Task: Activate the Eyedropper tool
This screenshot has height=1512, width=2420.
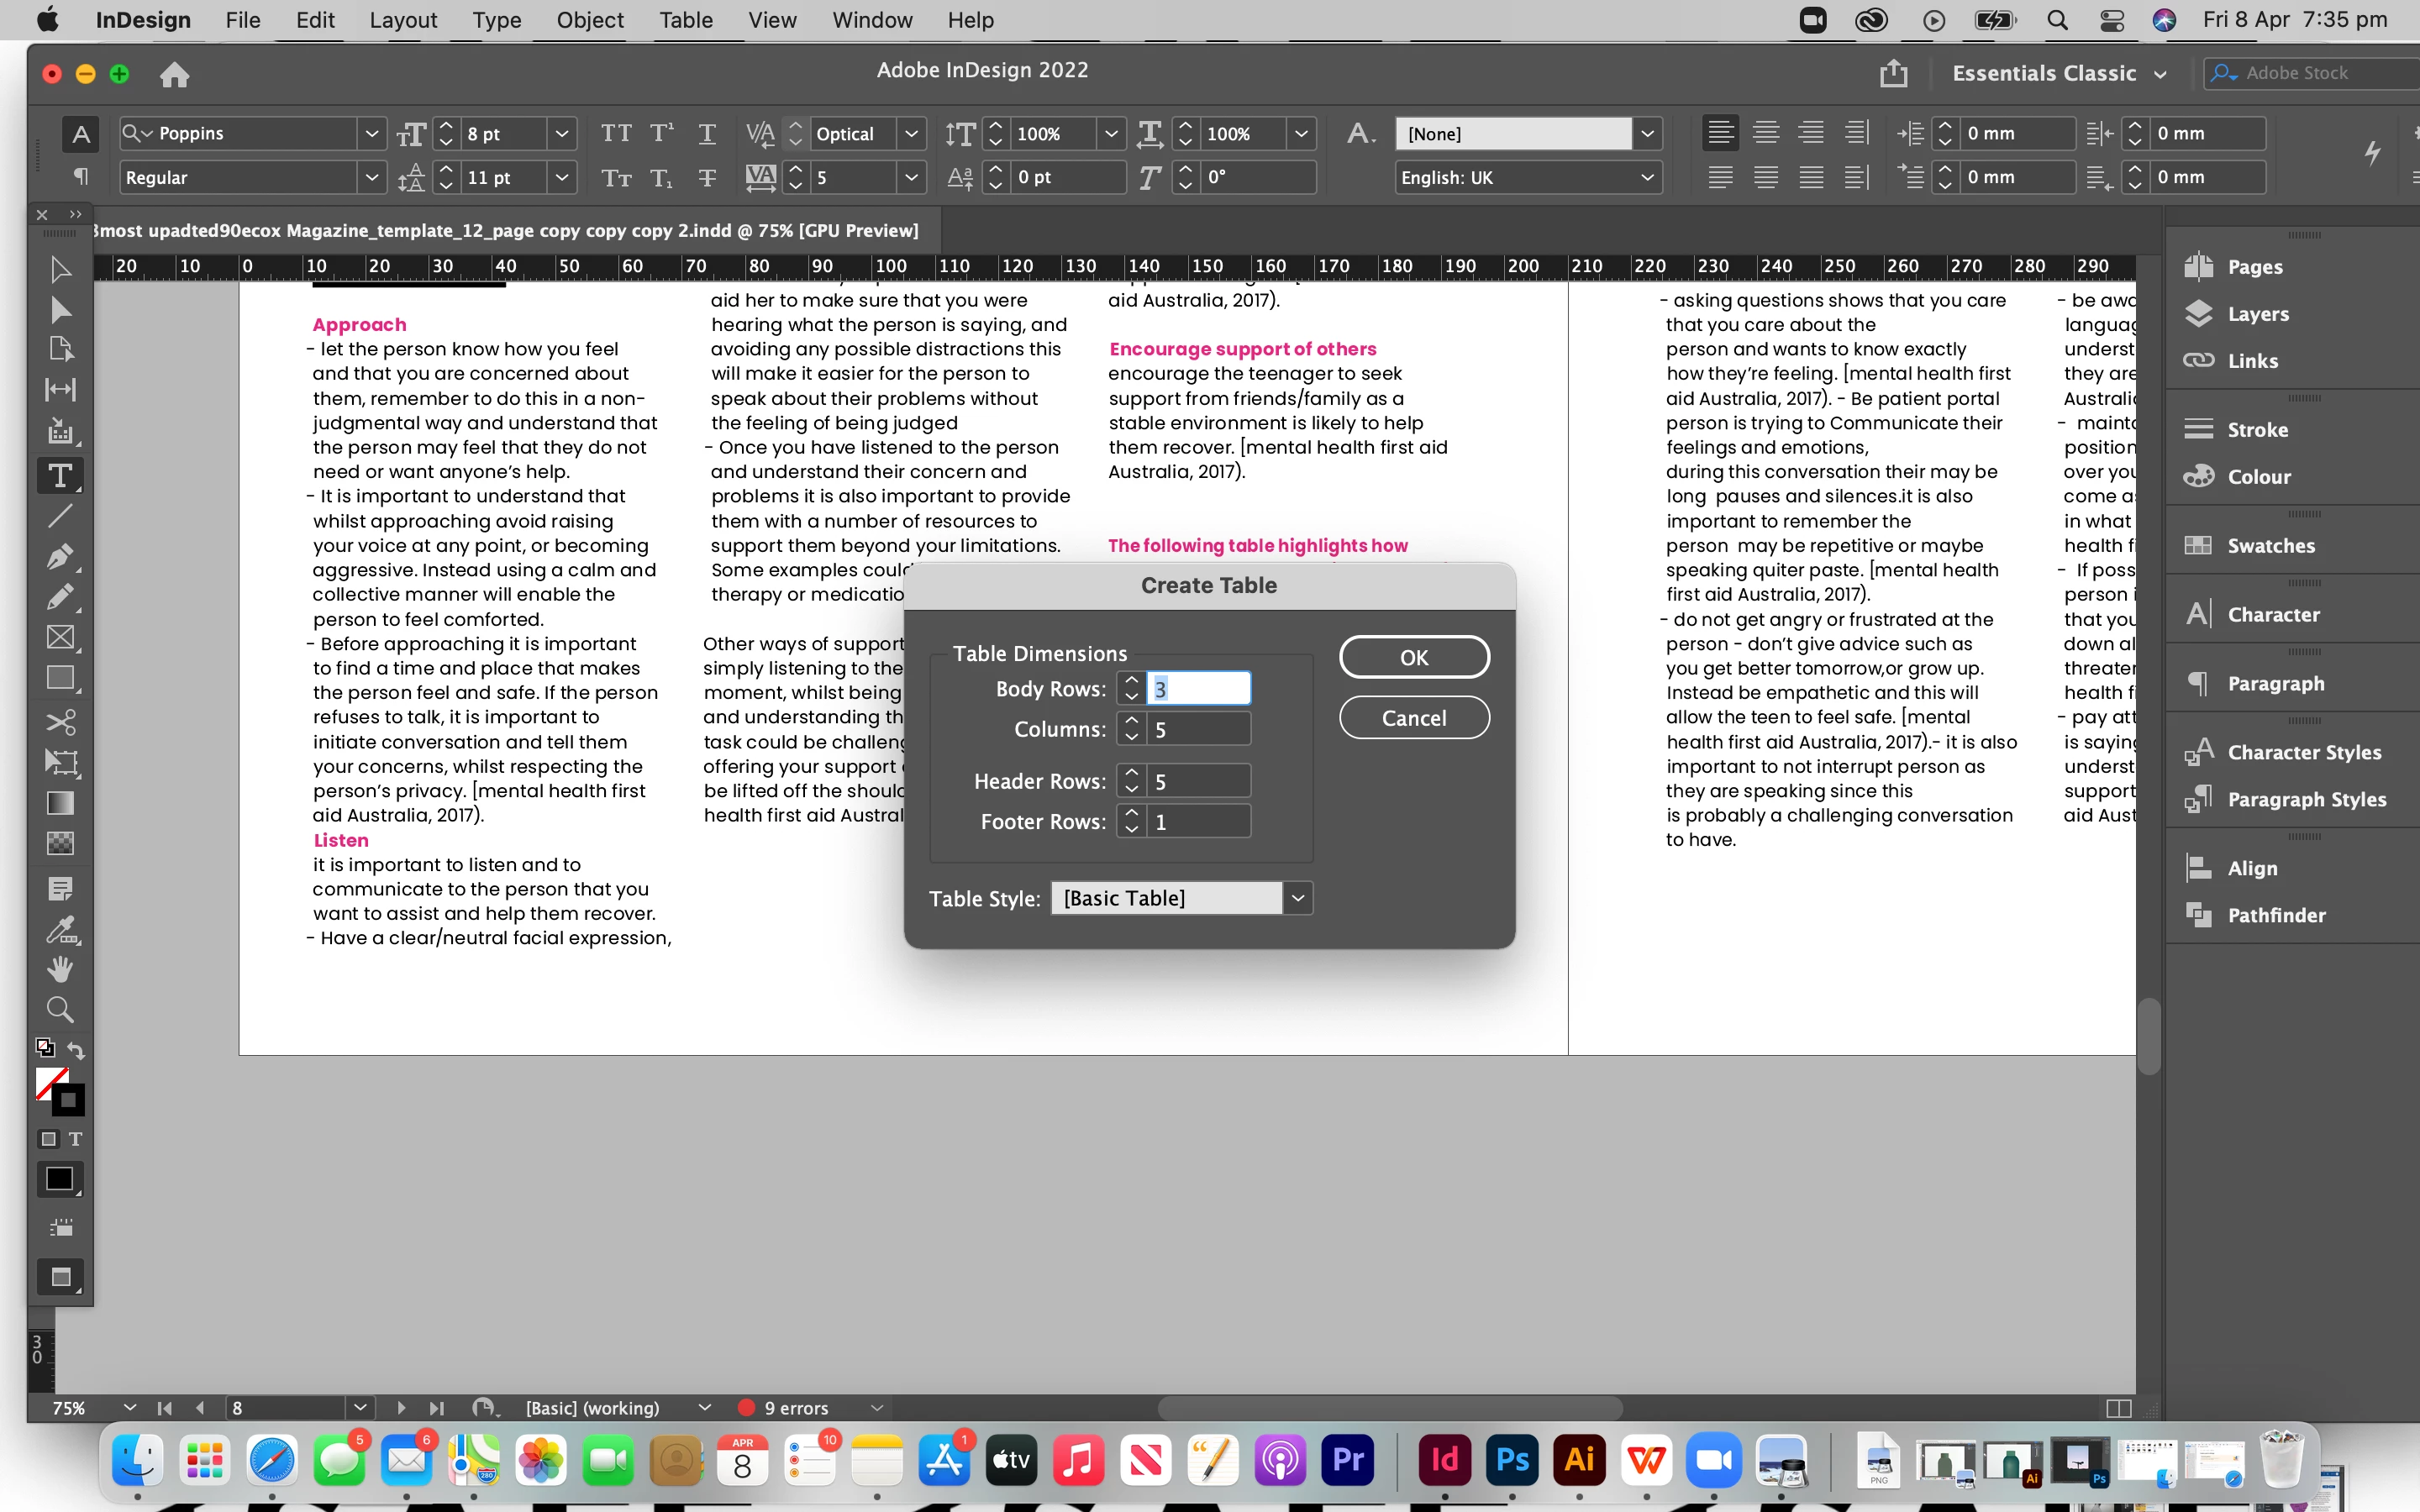Action: click(60, 929)
